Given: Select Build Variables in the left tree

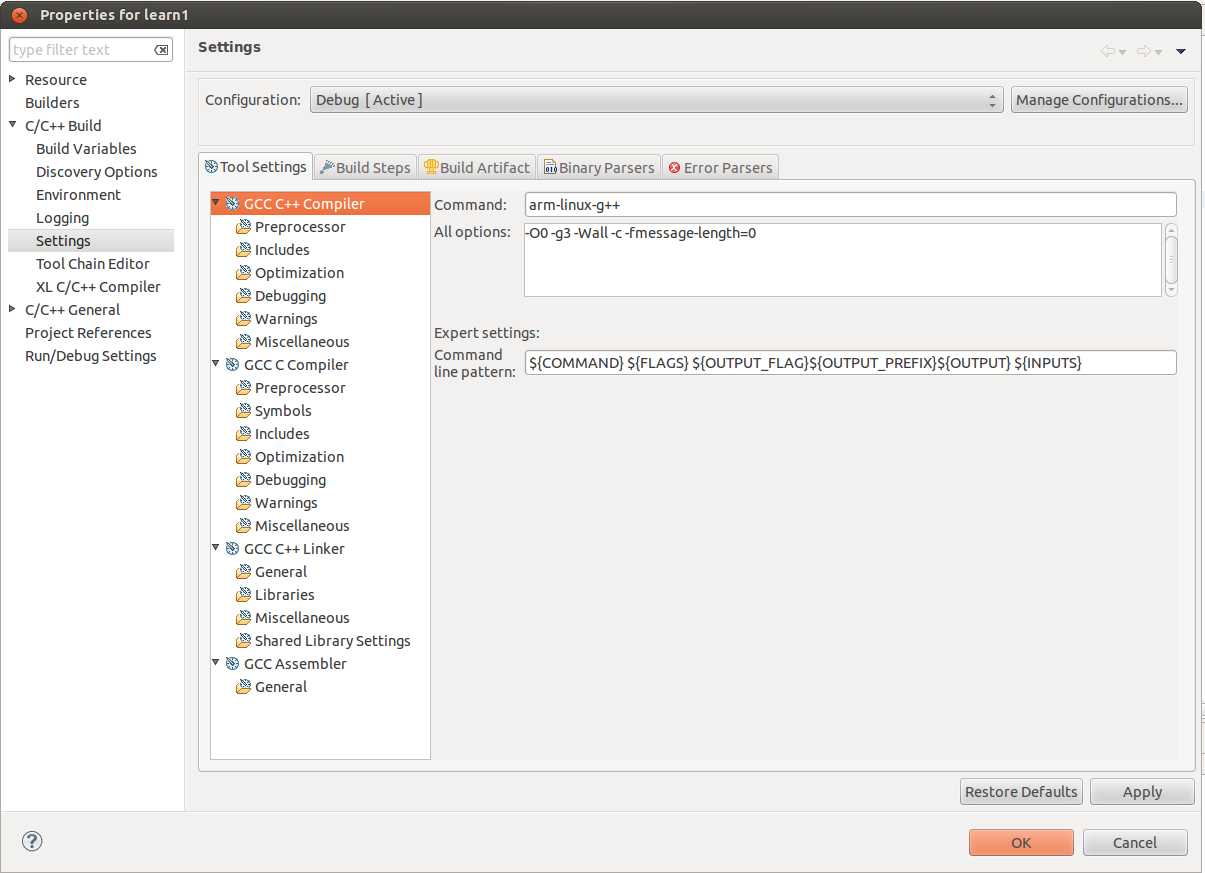Looking at the screenshot, I should point(86,149).
